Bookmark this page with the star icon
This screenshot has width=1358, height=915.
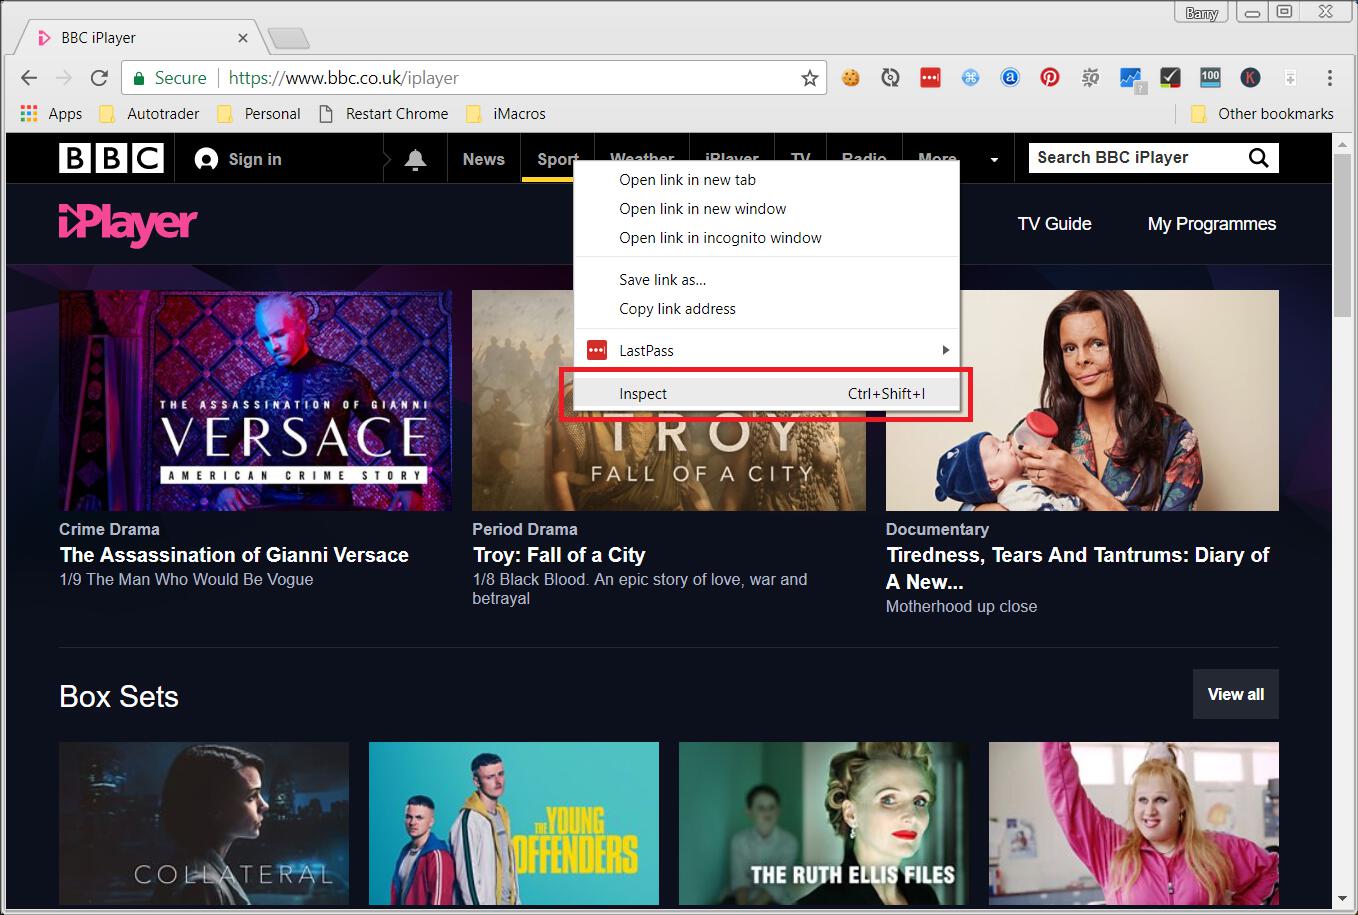(809, 78)
